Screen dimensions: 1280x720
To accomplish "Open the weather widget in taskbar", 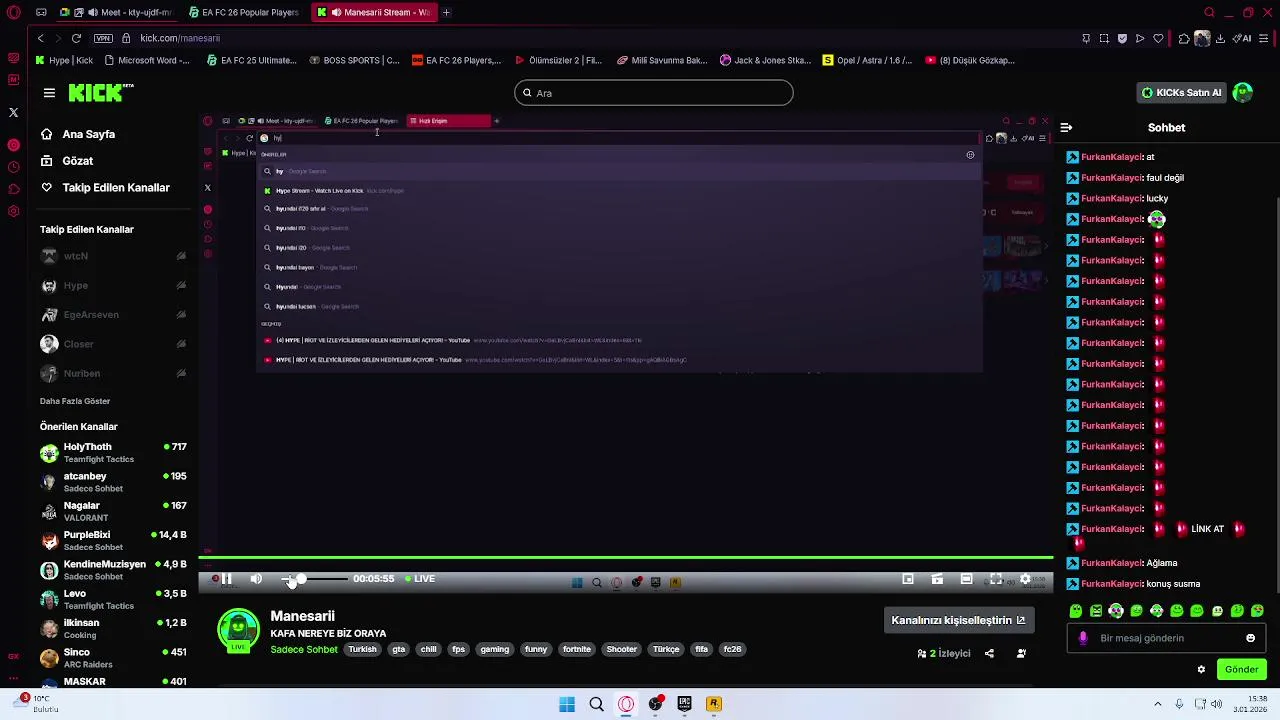I will (42, 704).
